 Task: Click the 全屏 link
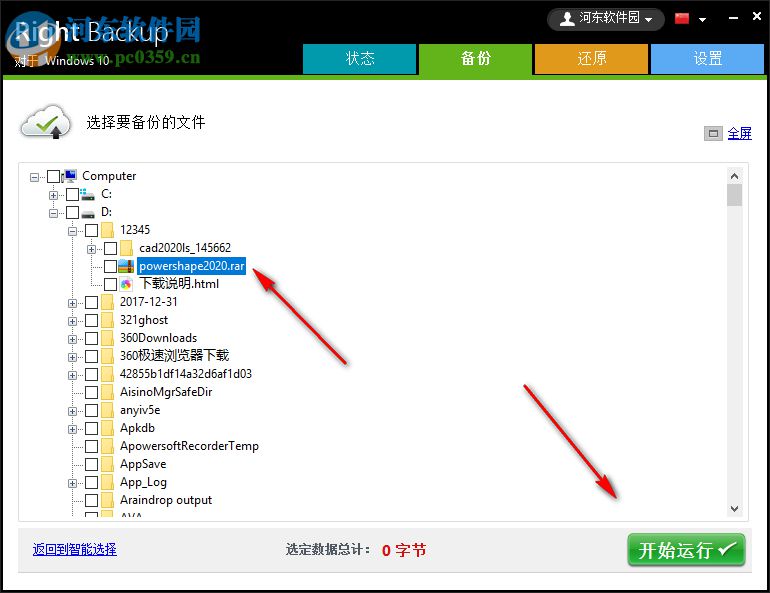tap(740, 134)
